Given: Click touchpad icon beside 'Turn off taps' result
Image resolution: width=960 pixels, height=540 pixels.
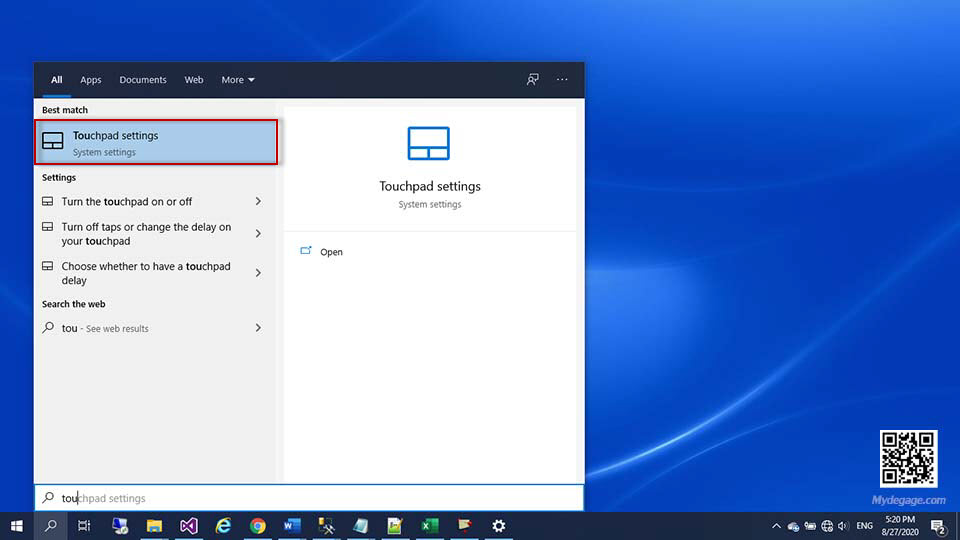Looking at the screenshot, I should (47, 227).
